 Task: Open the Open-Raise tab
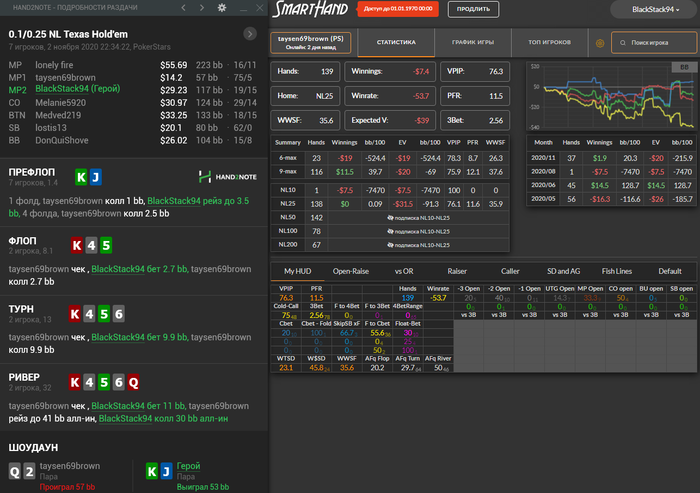(350, 271)
